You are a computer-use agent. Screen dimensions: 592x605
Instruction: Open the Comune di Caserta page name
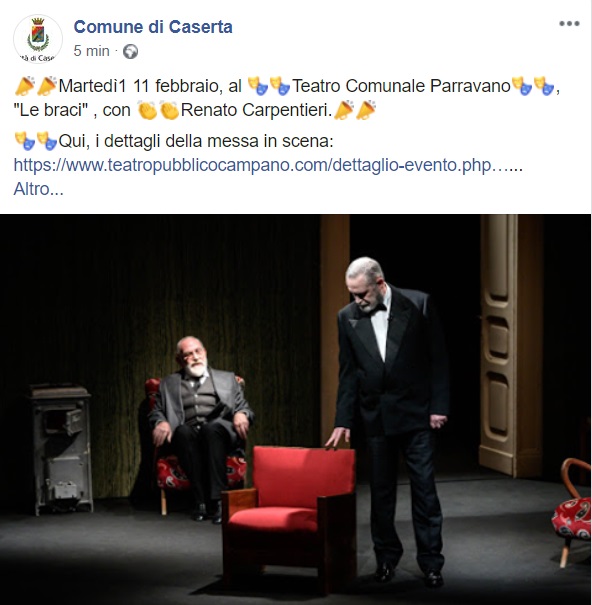point(153,27)
